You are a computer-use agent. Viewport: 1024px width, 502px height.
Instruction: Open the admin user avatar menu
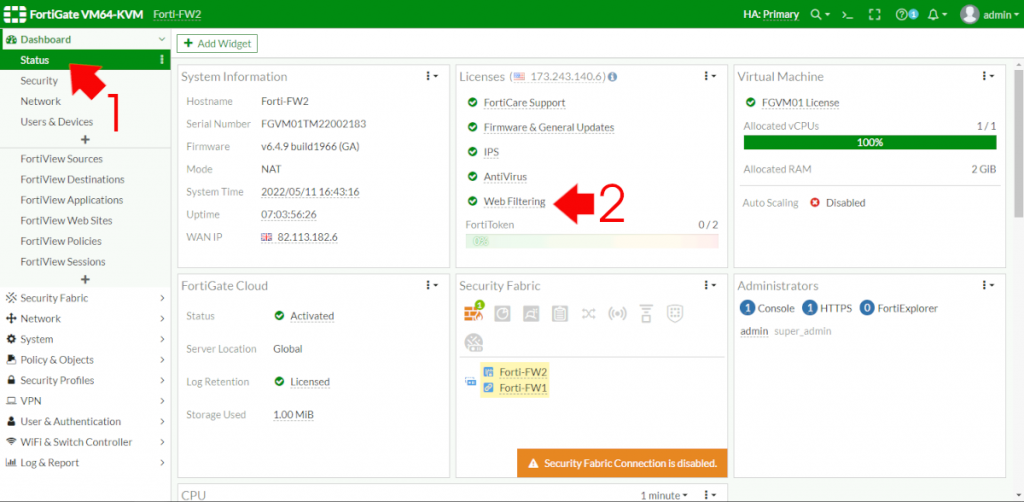click(989, 14)
